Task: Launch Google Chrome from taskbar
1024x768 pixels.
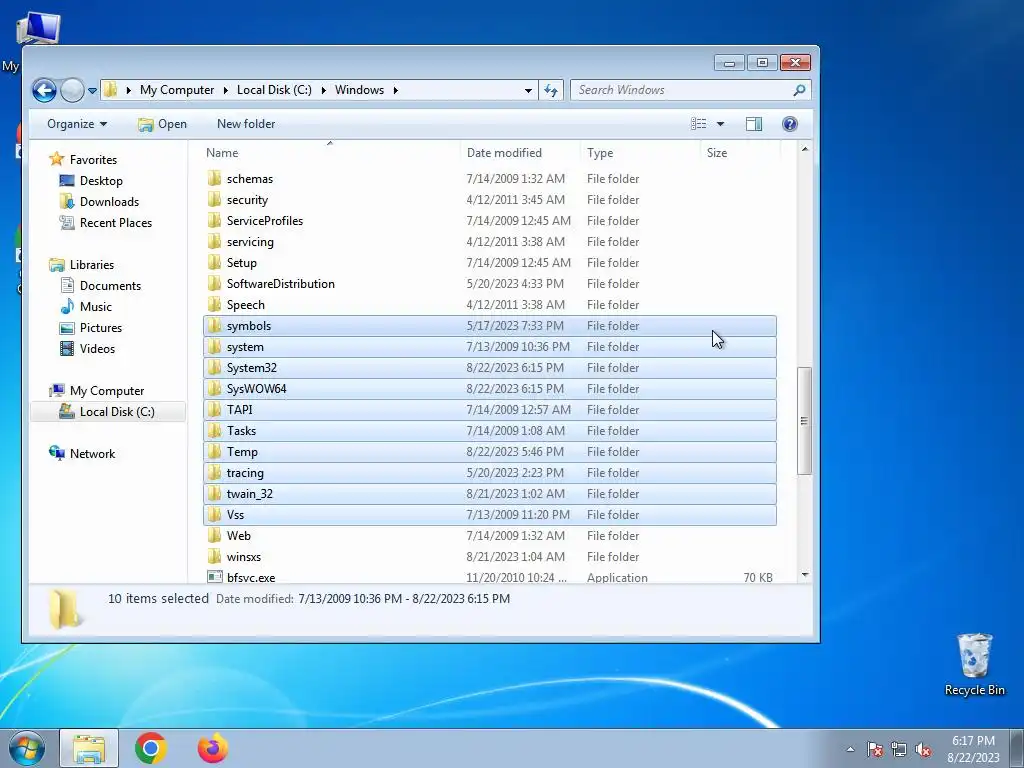Action: pos(151,748)
